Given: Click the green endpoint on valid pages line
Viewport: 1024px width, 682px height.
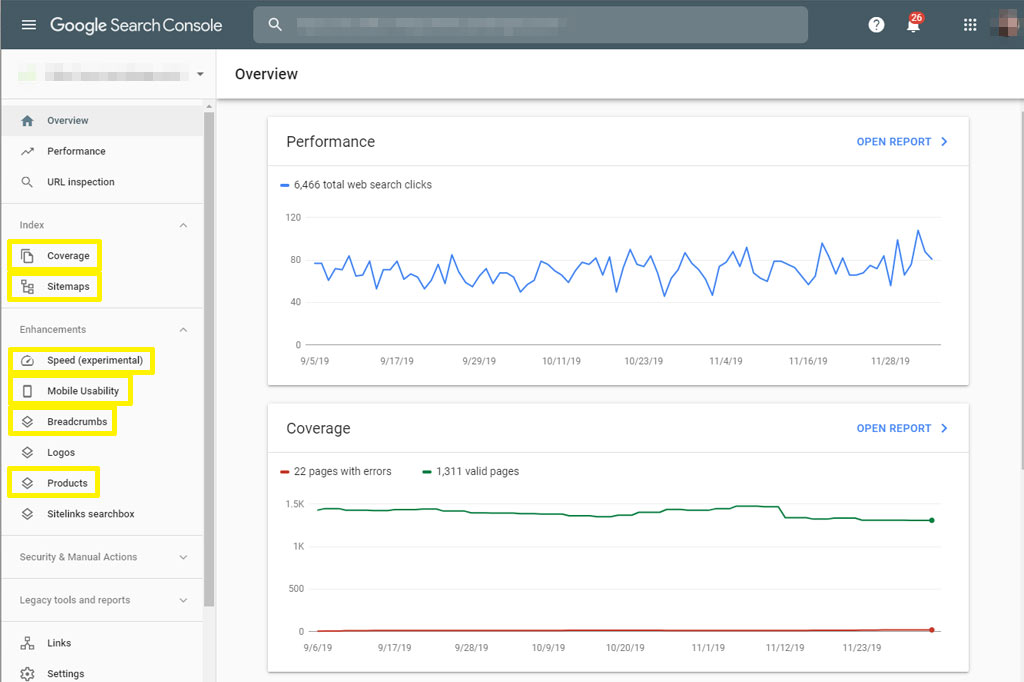Looking at the screenshot, I should (932, 521).
